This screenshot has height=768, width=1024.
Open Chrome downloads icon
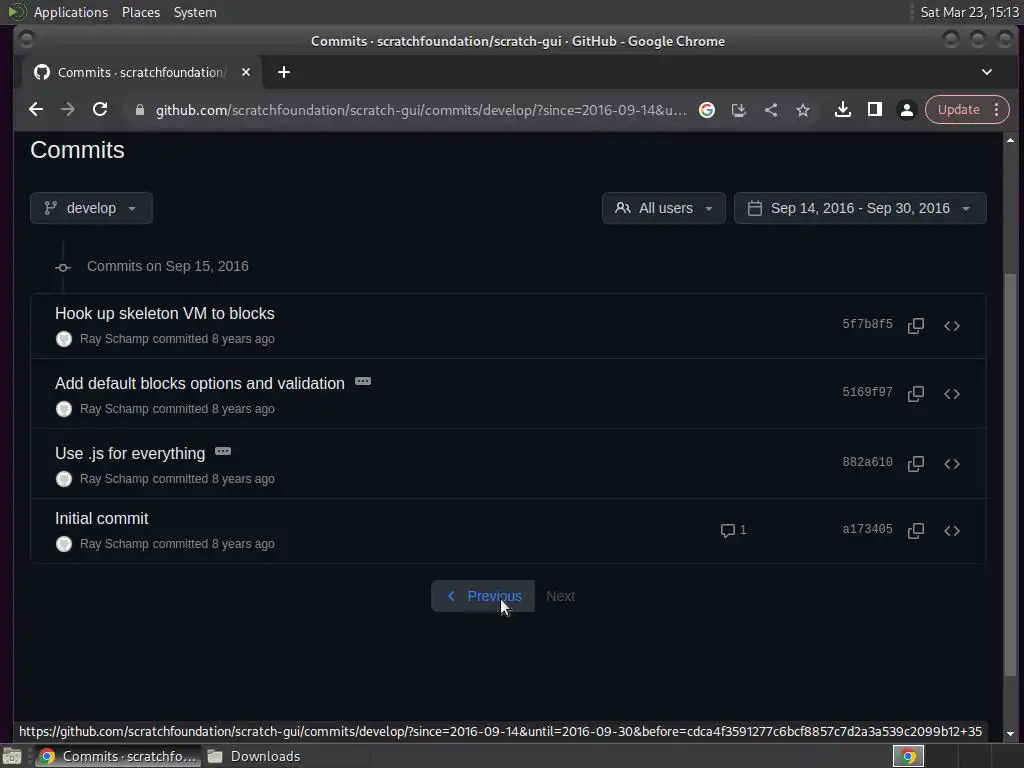(x=842, y=110)
